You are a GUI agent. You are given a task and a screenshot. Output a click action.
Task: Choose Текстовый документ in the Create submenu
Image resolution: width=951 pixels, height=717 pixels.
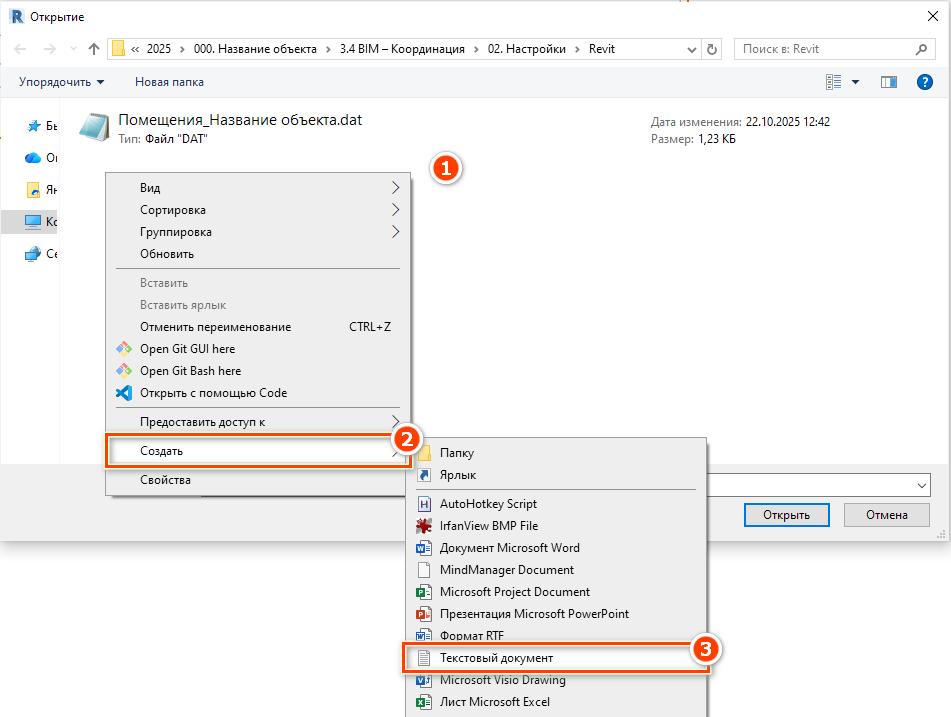tap(496, 658)
